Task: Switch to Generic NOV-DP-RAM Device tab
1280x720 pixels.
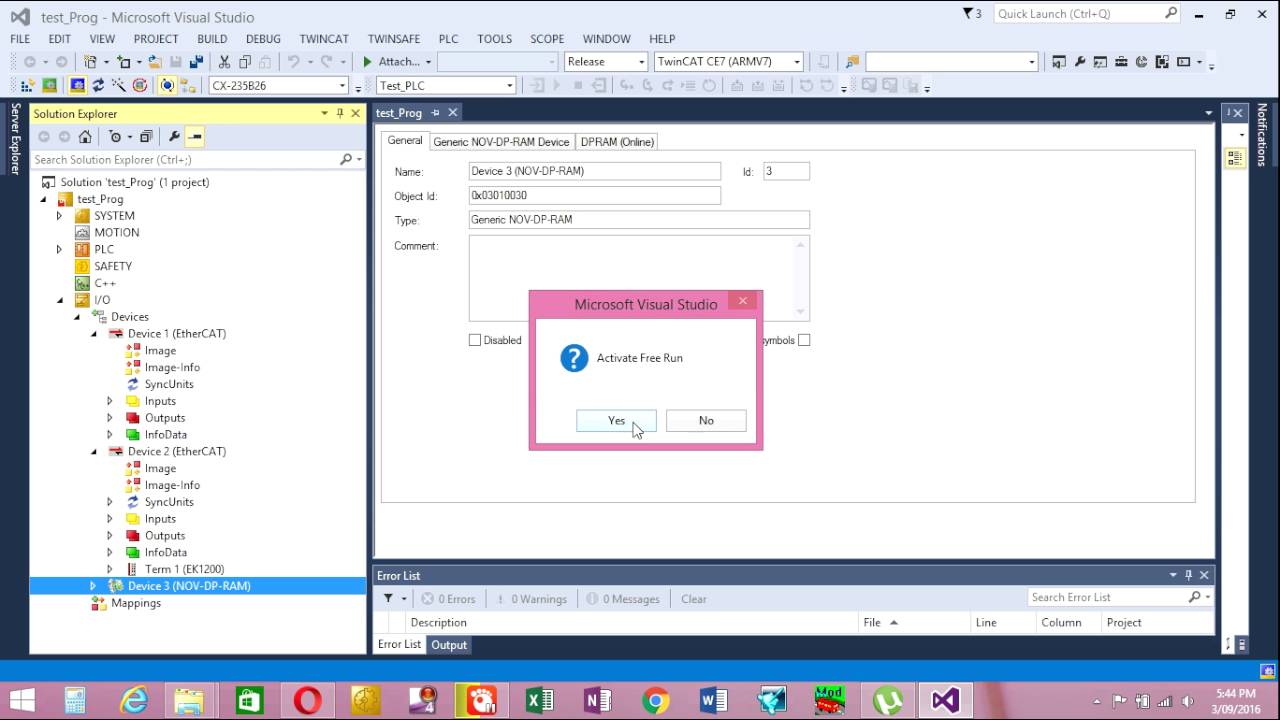Action: 501,142
